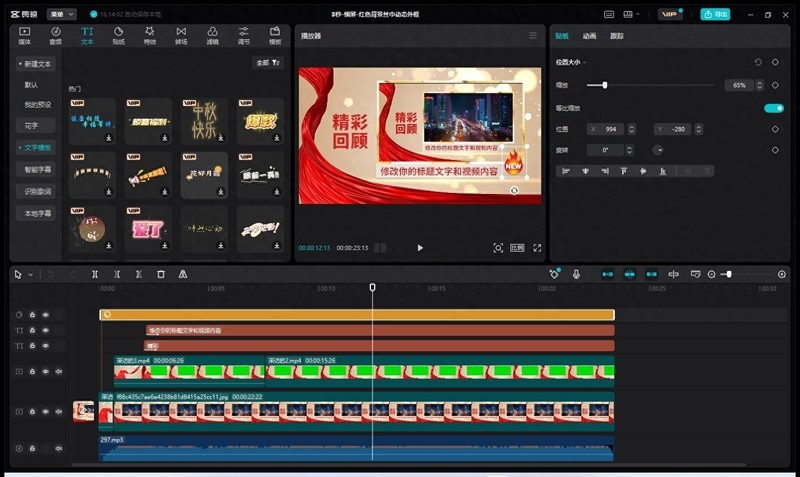Expand the 新建文本 sidebar section
This screenshot has height=477, width=800.
click(x=36, y=64)
